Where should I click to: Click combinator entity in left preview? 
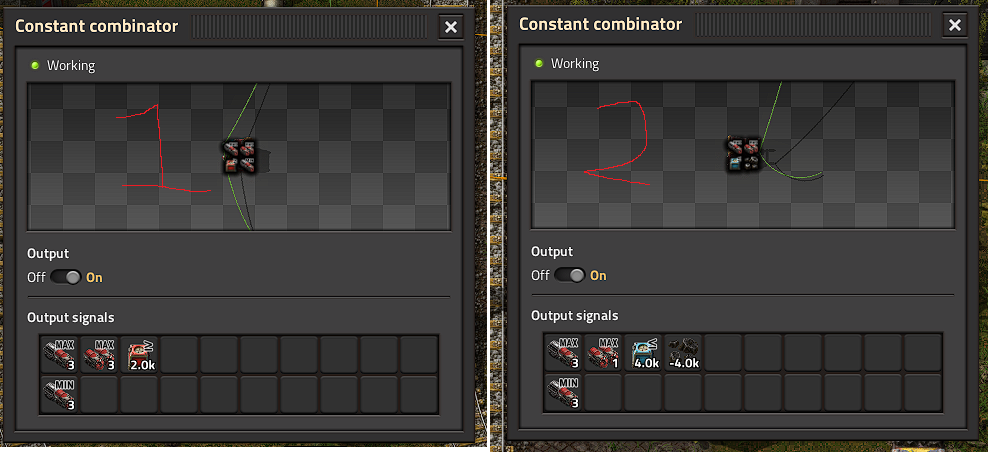pos(240,156)
